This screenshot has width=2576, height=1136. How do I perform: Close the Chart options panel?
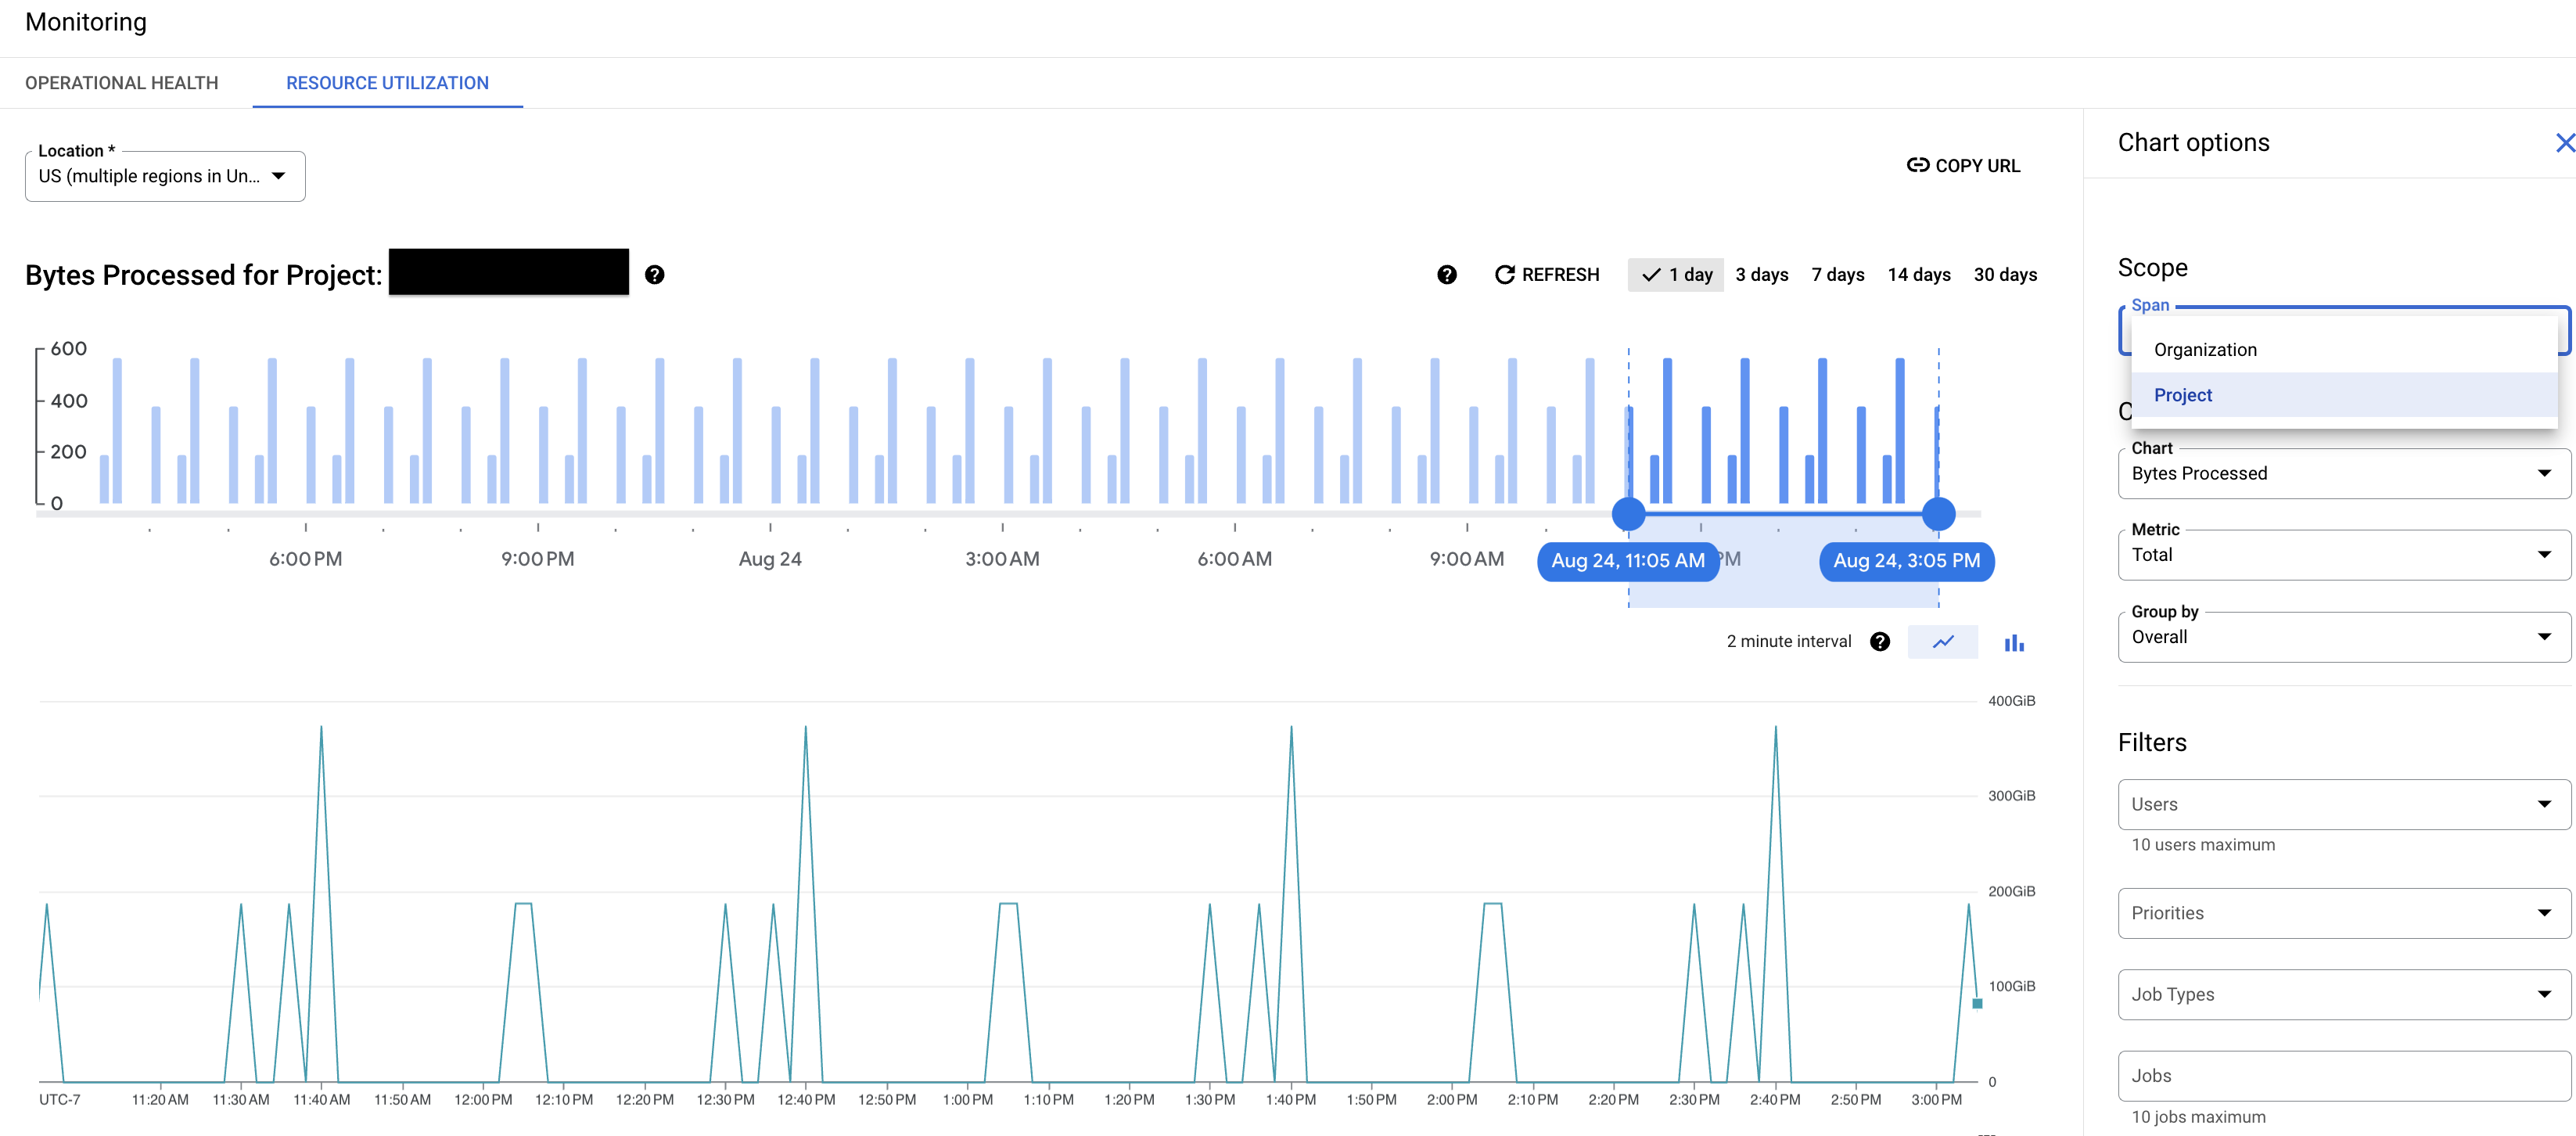2558,142
